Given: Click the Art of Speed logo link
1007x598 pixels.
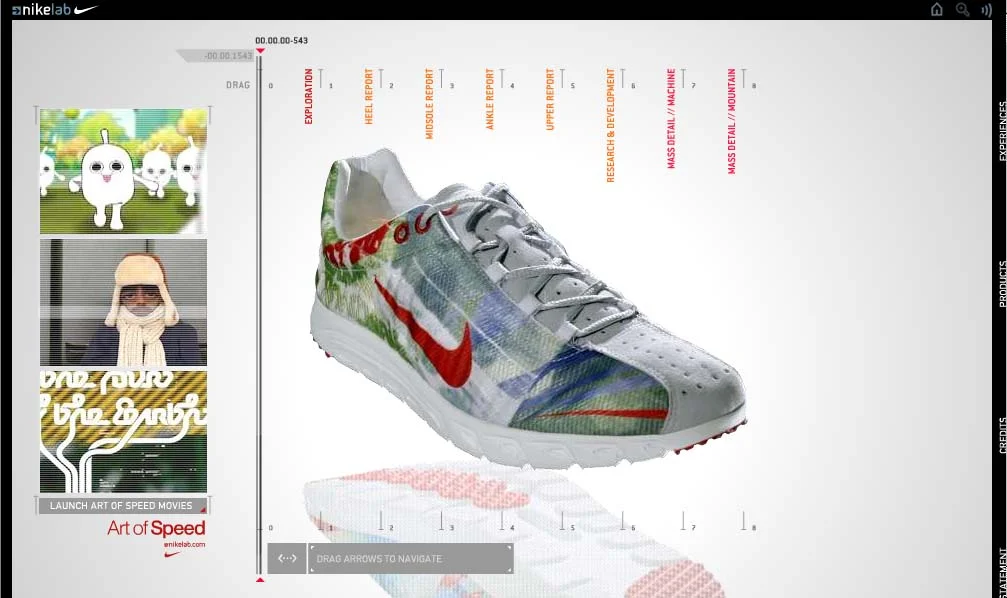Looking at the screenshot, I should point(156,528).
